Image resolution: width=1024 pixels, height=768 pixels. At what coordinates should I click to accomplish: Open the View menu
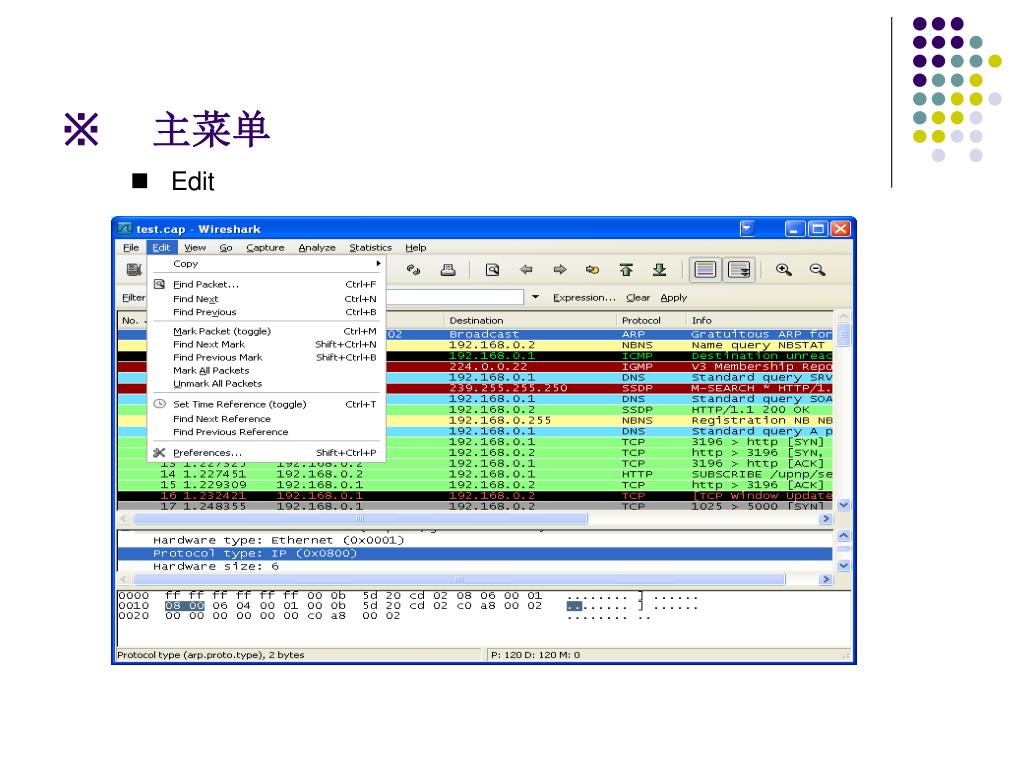click(195, 248)
